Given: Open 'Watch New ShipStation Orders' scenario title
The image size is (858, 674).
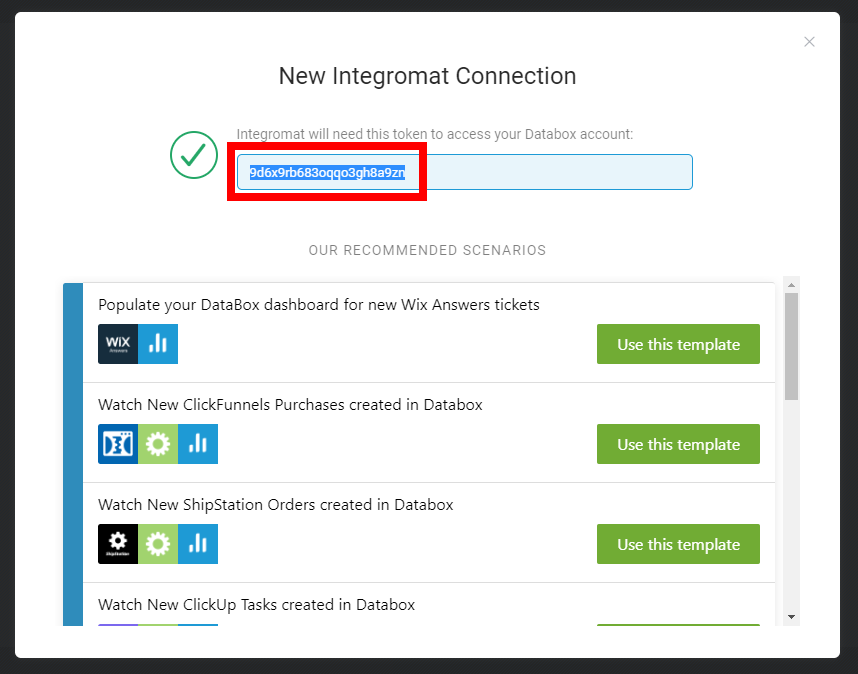Looking at the screenshot, I should 275,505.
